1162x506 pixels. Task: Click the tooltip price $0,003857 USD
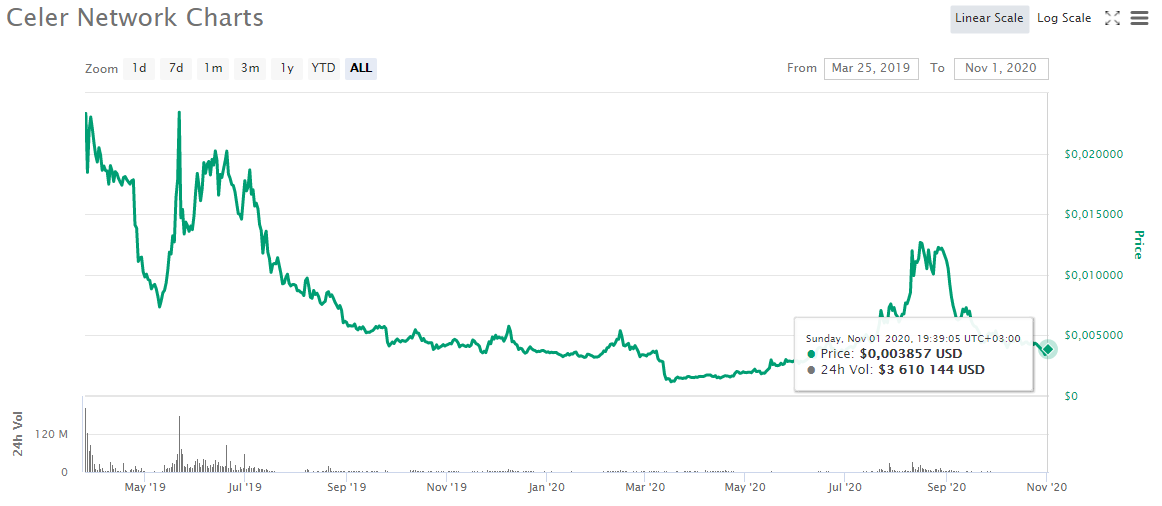tap(911, 353)
